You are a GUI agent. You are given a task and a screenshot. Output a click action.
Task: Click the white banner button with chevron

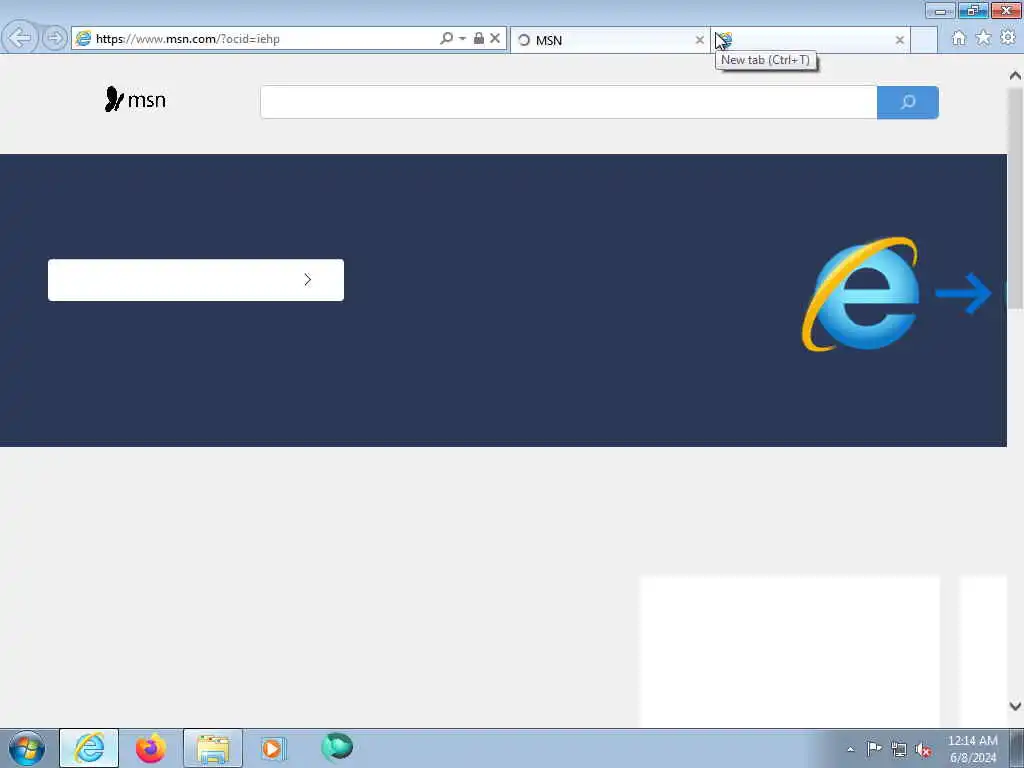coord(196,280)
